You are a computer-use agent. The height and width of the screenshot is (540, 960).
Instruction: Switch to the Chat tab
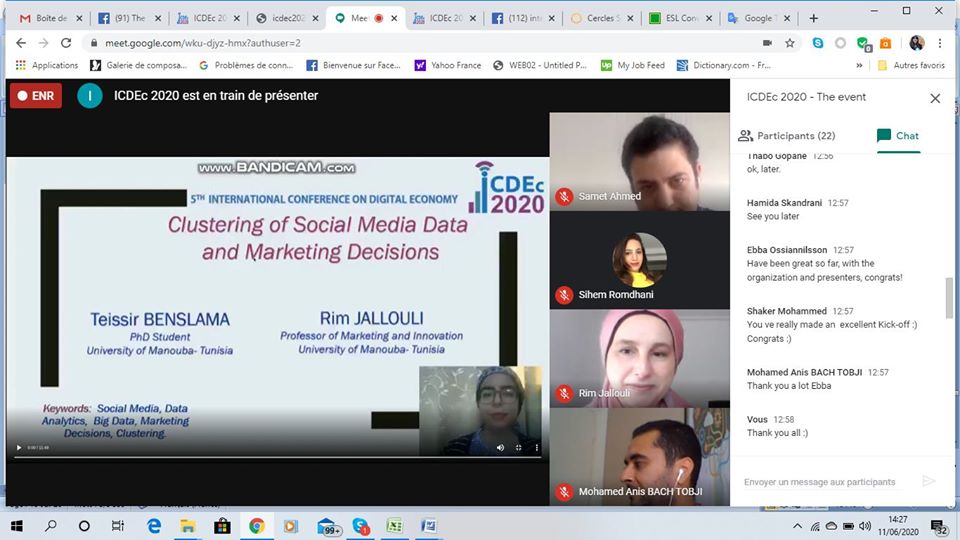tap(898, 136)
